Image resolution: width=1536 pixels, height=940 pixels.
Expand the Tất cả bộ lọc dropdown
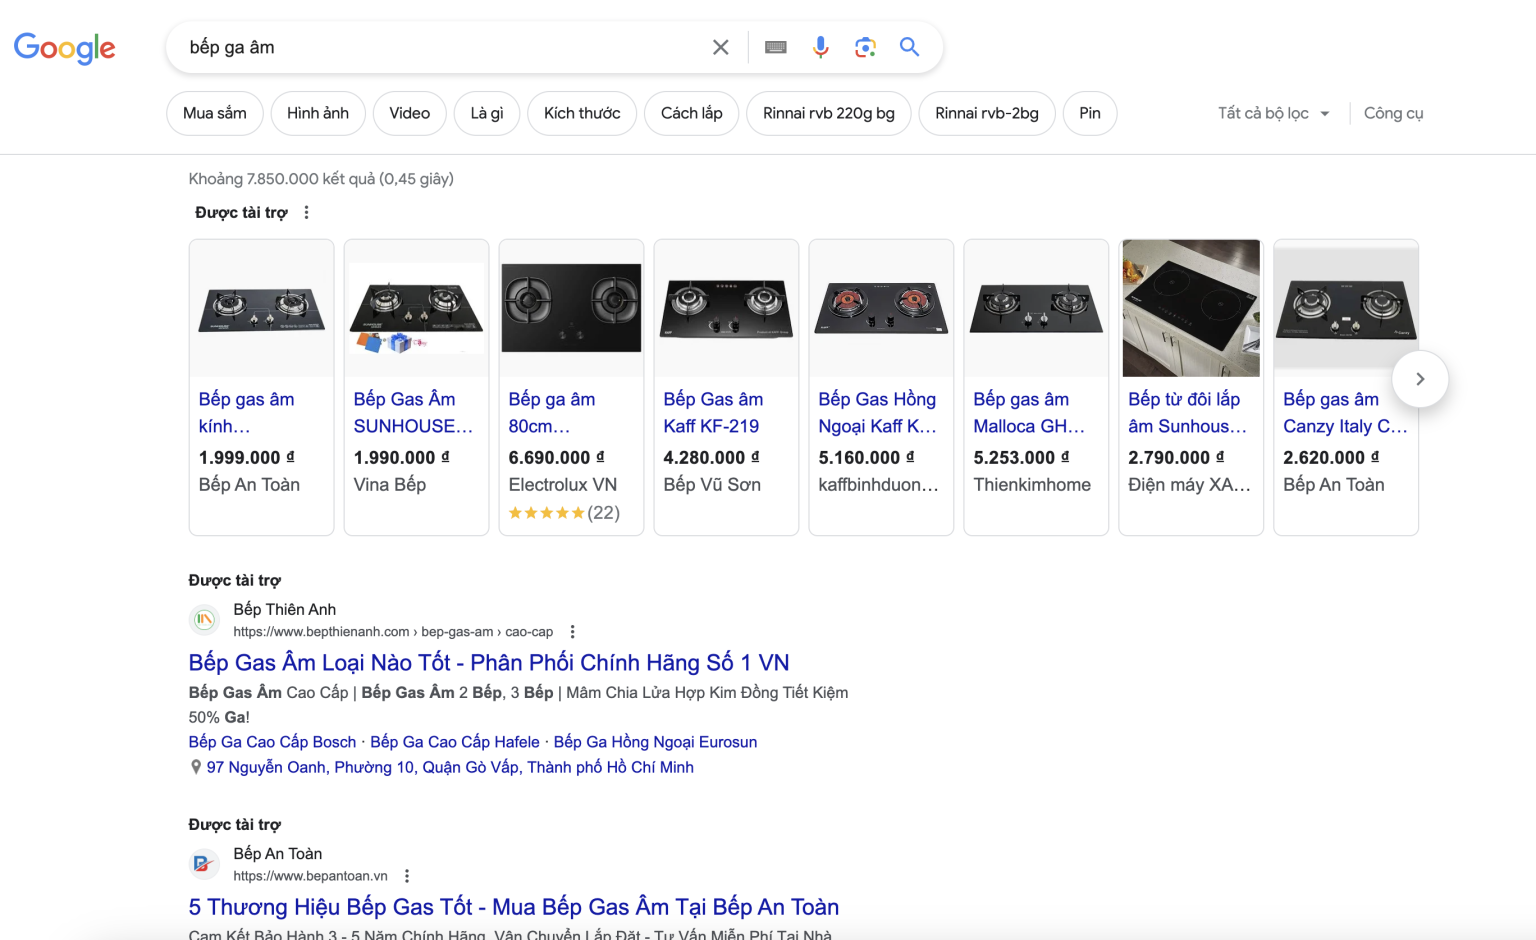click(1273, 113)
